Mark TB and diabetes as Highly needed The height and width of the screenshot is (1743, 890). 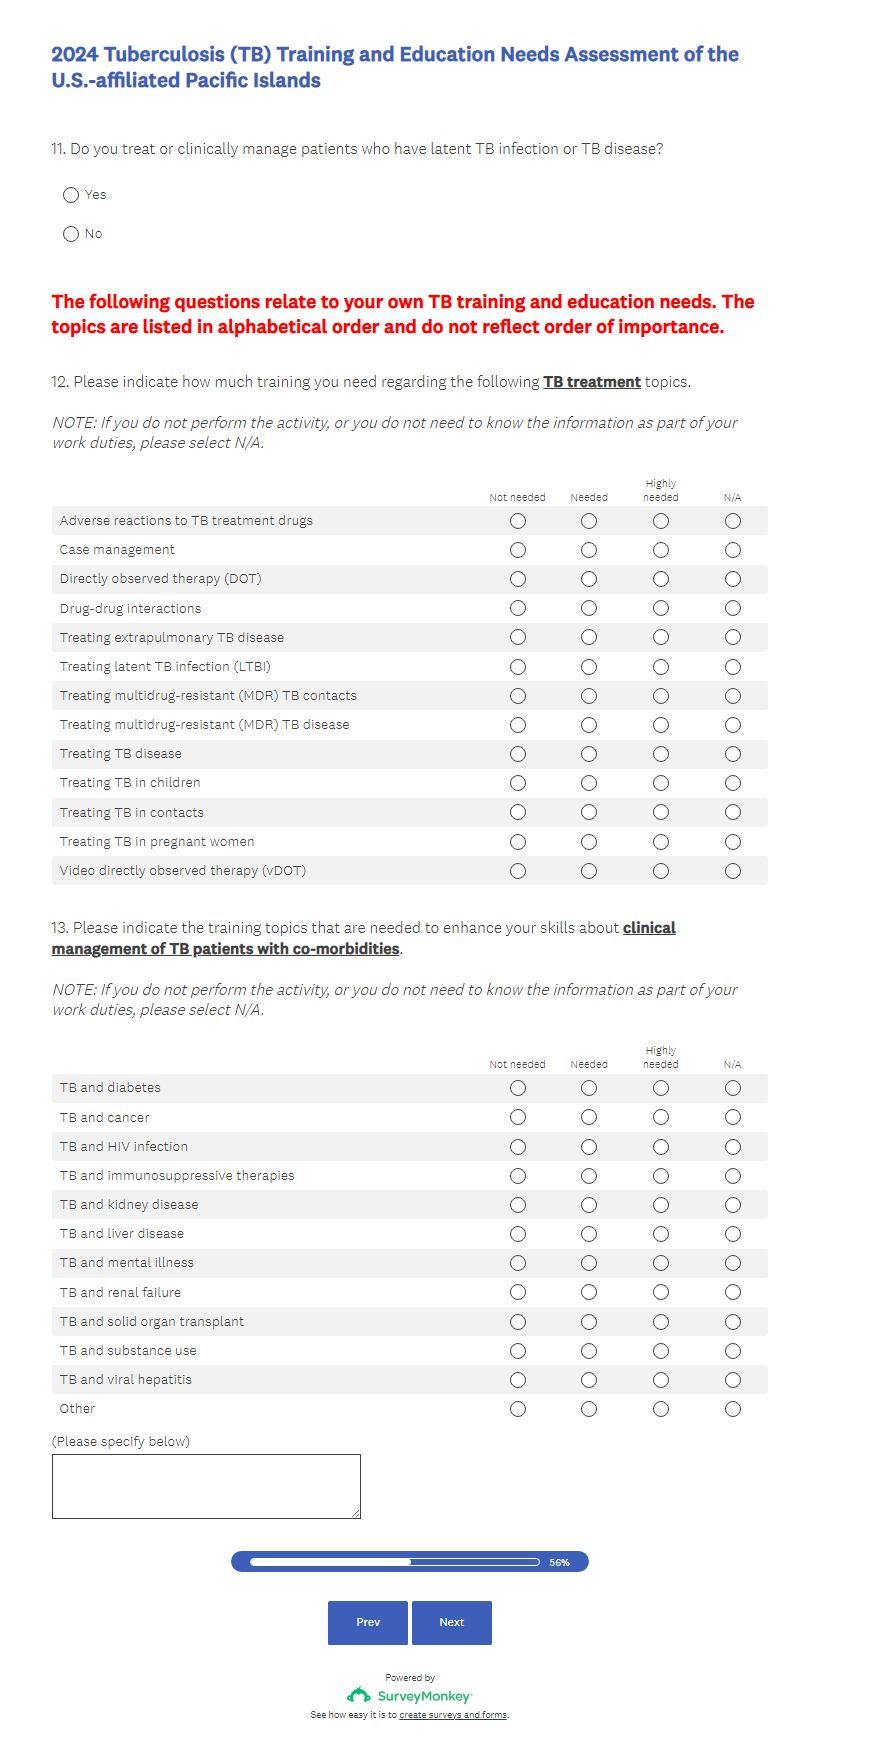(x=661, y=1088)
